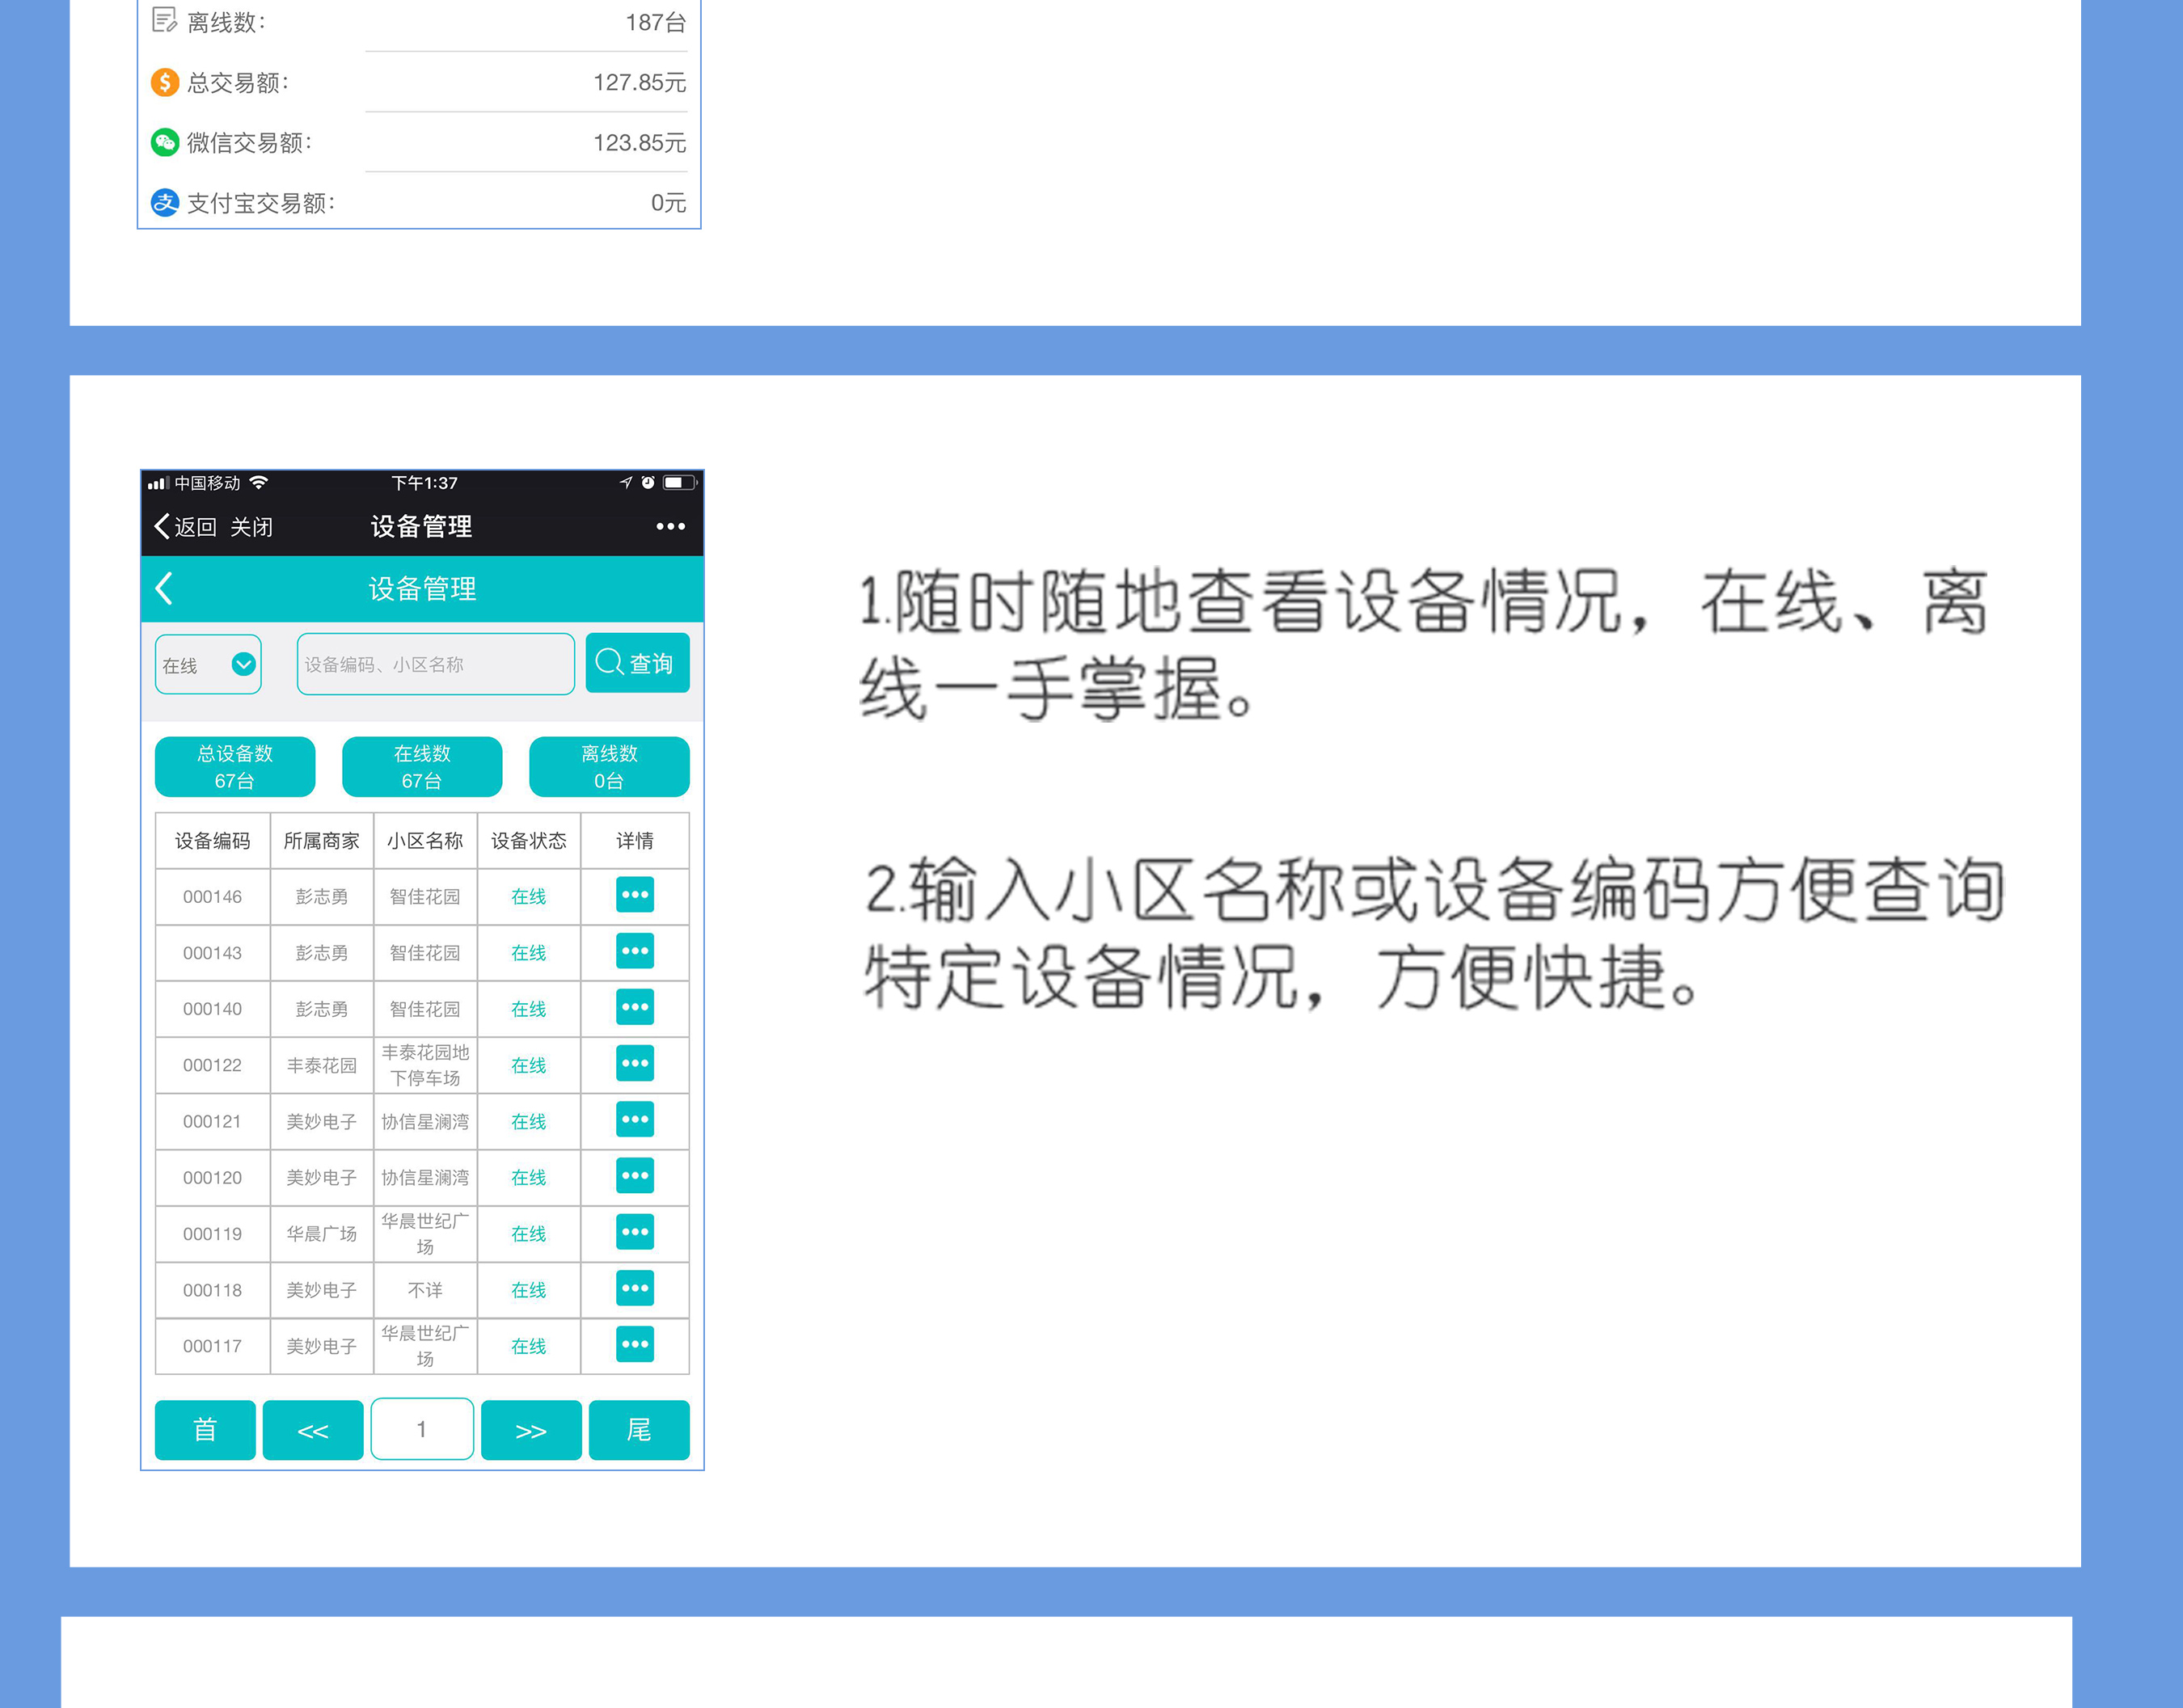Image resolution: width=2183 pixels, height=1708 pixels.
Task: Go to first page with 首 button
Action: pyautogui.click(x=205, y=1430)
